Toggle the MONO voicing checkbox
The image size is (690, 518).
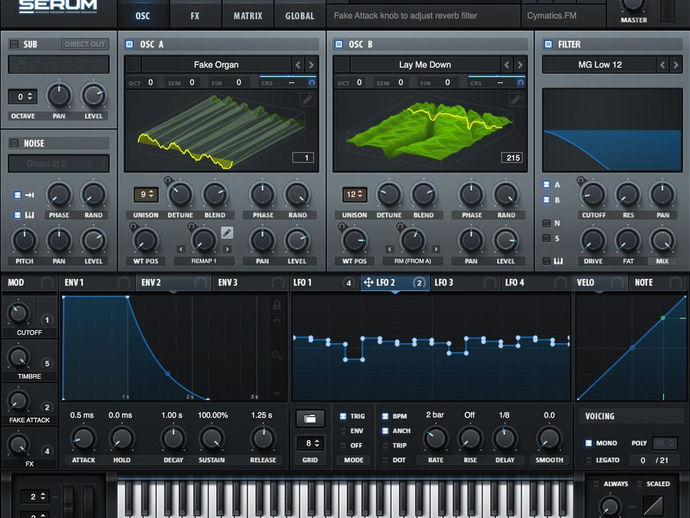click(588, 443)
